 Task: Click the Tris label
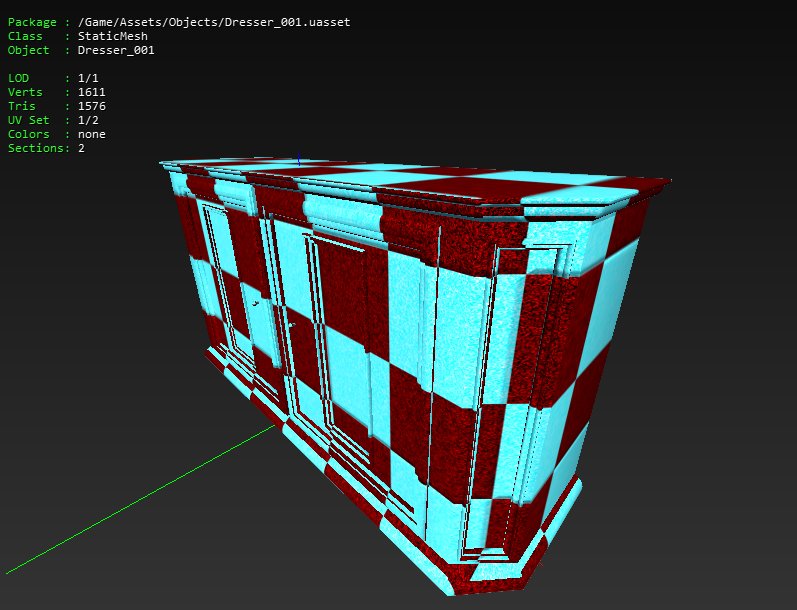22,106
